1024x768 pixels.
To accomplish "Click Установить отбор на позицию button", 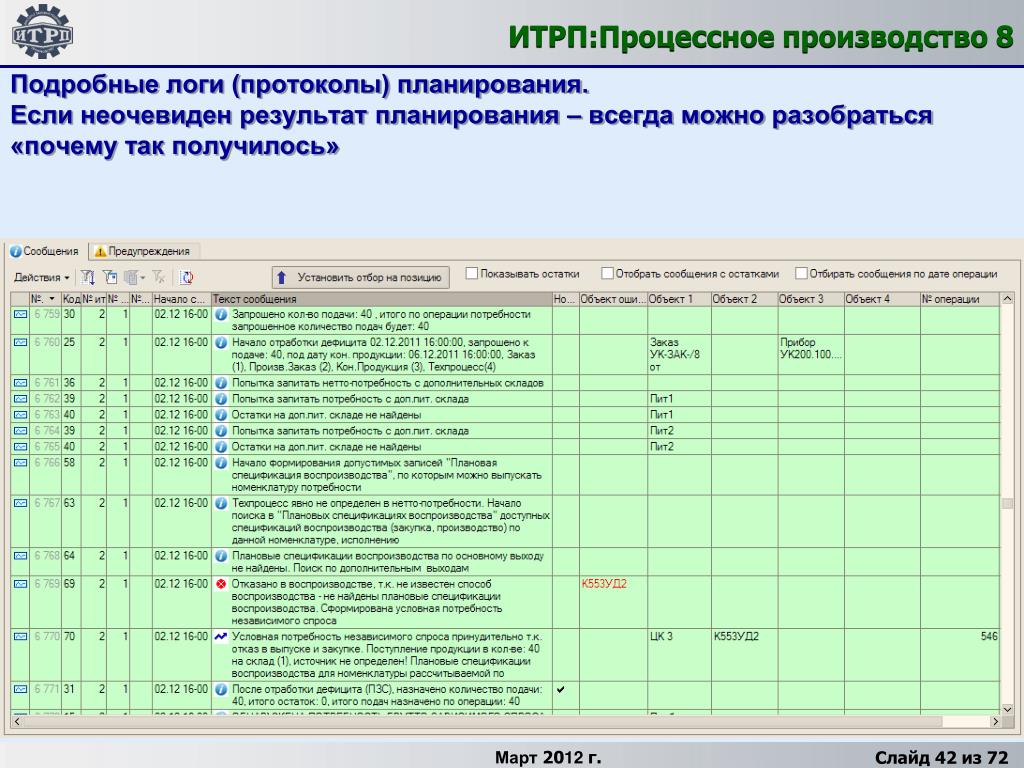I will 360,278.
